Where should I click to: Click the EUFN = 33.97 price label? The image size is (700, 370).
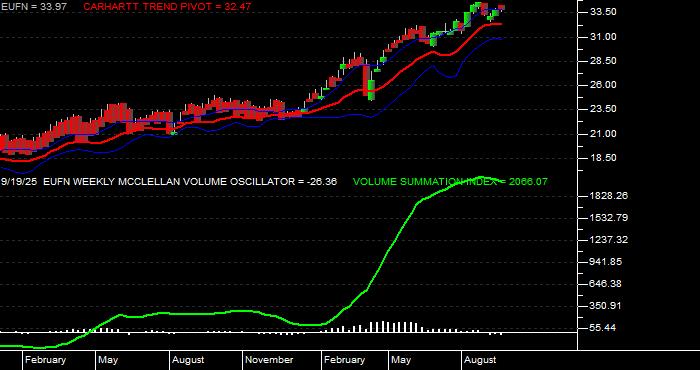(33, 7)
